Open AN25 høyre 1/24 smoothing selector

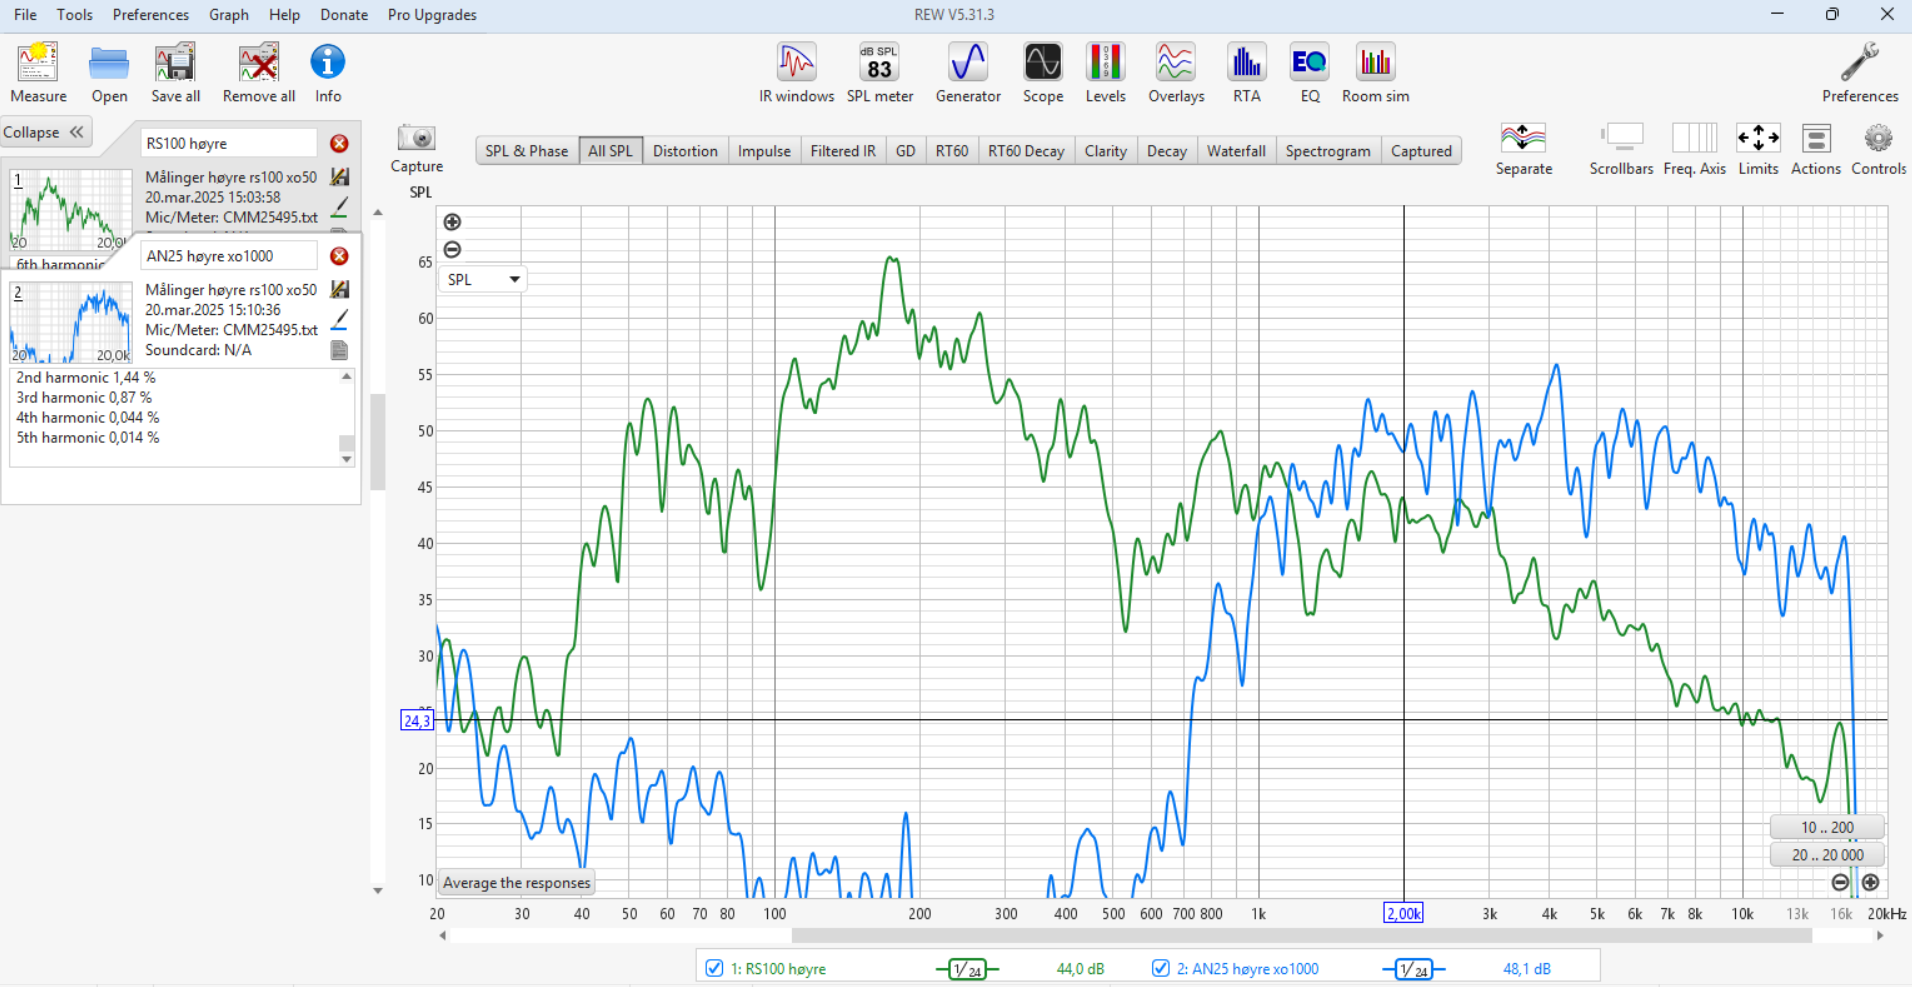[1413, 969]
